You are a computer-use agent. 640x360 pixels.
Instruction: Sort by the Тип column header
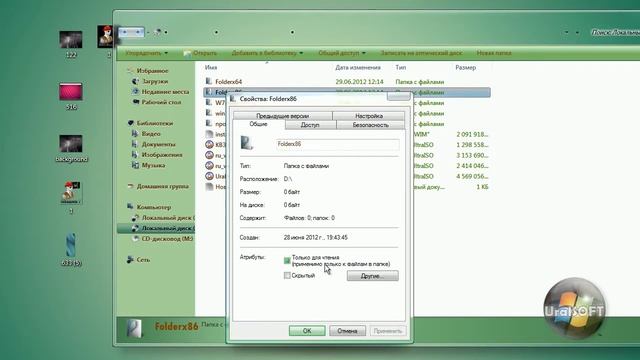pos(400,67)
